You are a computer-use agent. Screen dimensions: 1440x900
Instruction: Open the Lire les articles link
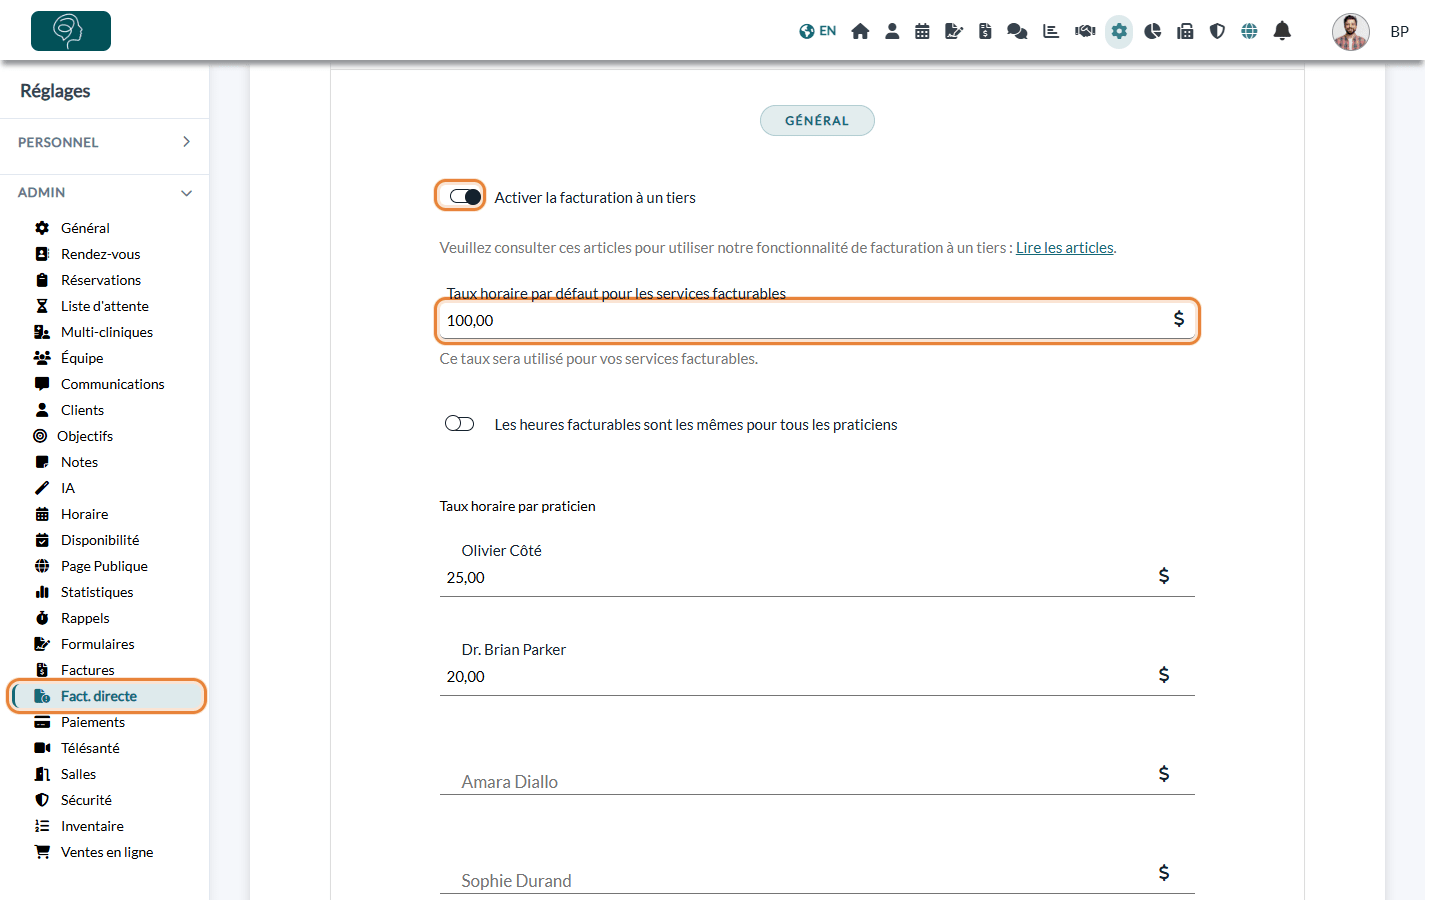click(x=1065, y=248)
